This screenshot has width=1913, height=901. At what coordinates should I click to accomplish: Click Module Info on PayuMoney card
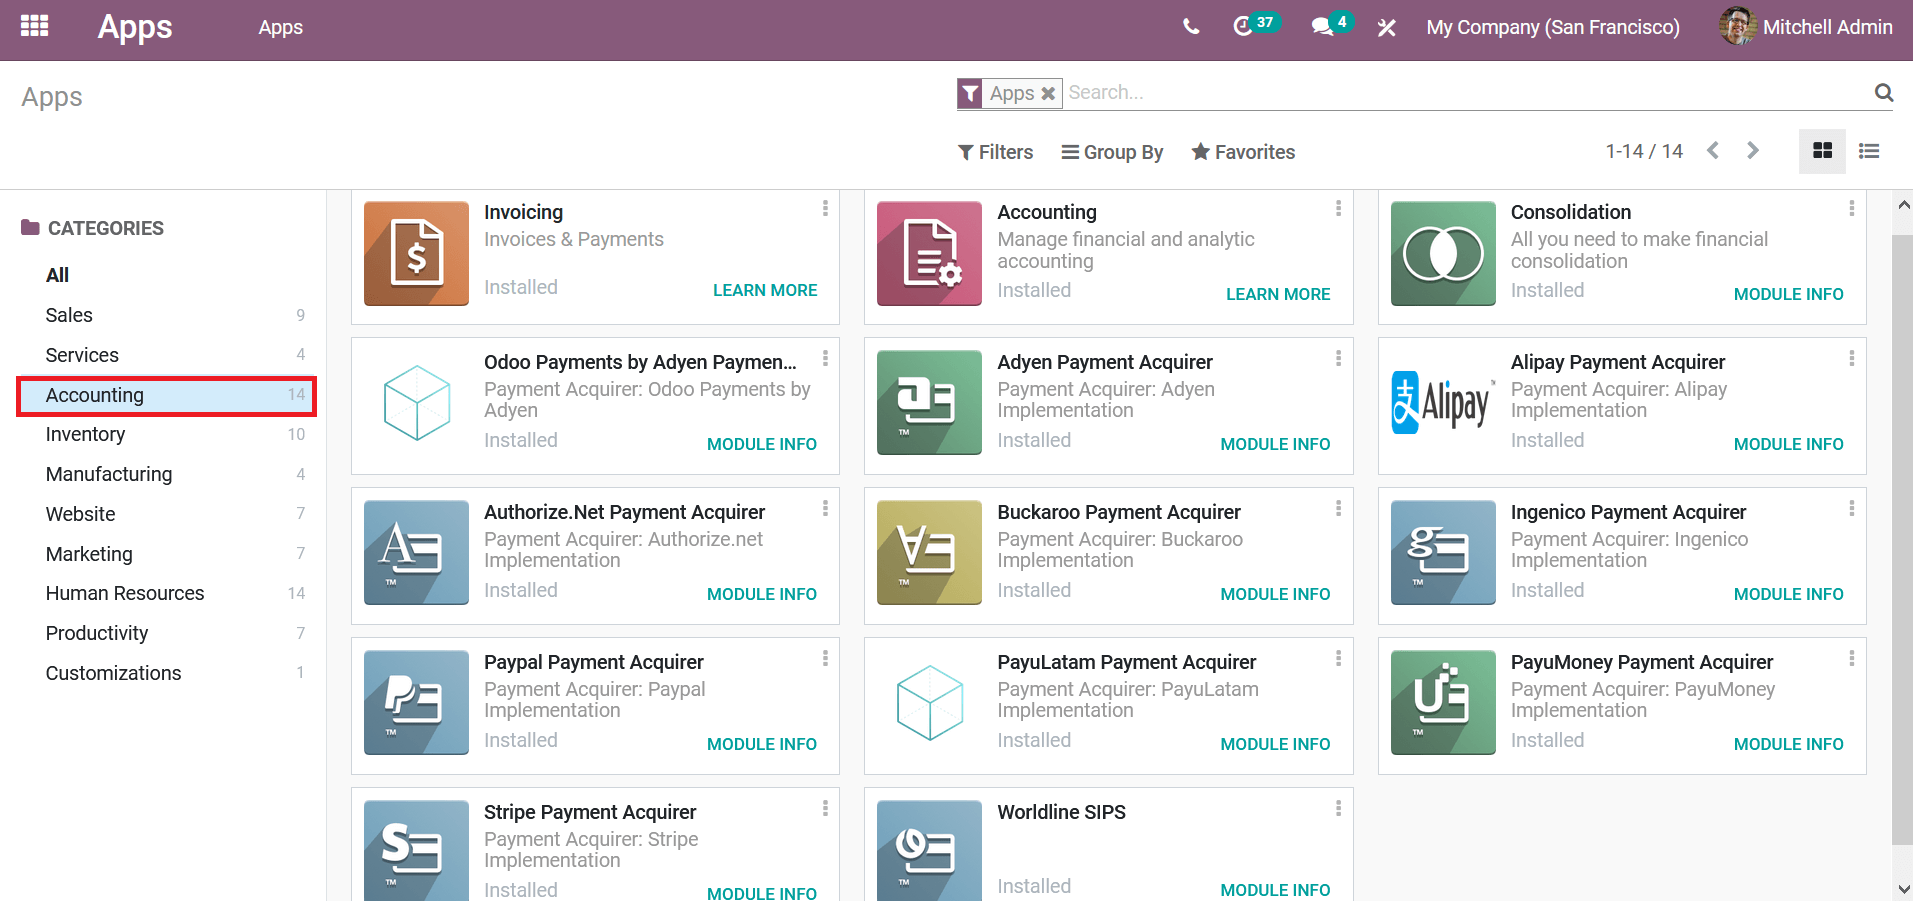pyautogui.click(x=1788, y=744)
